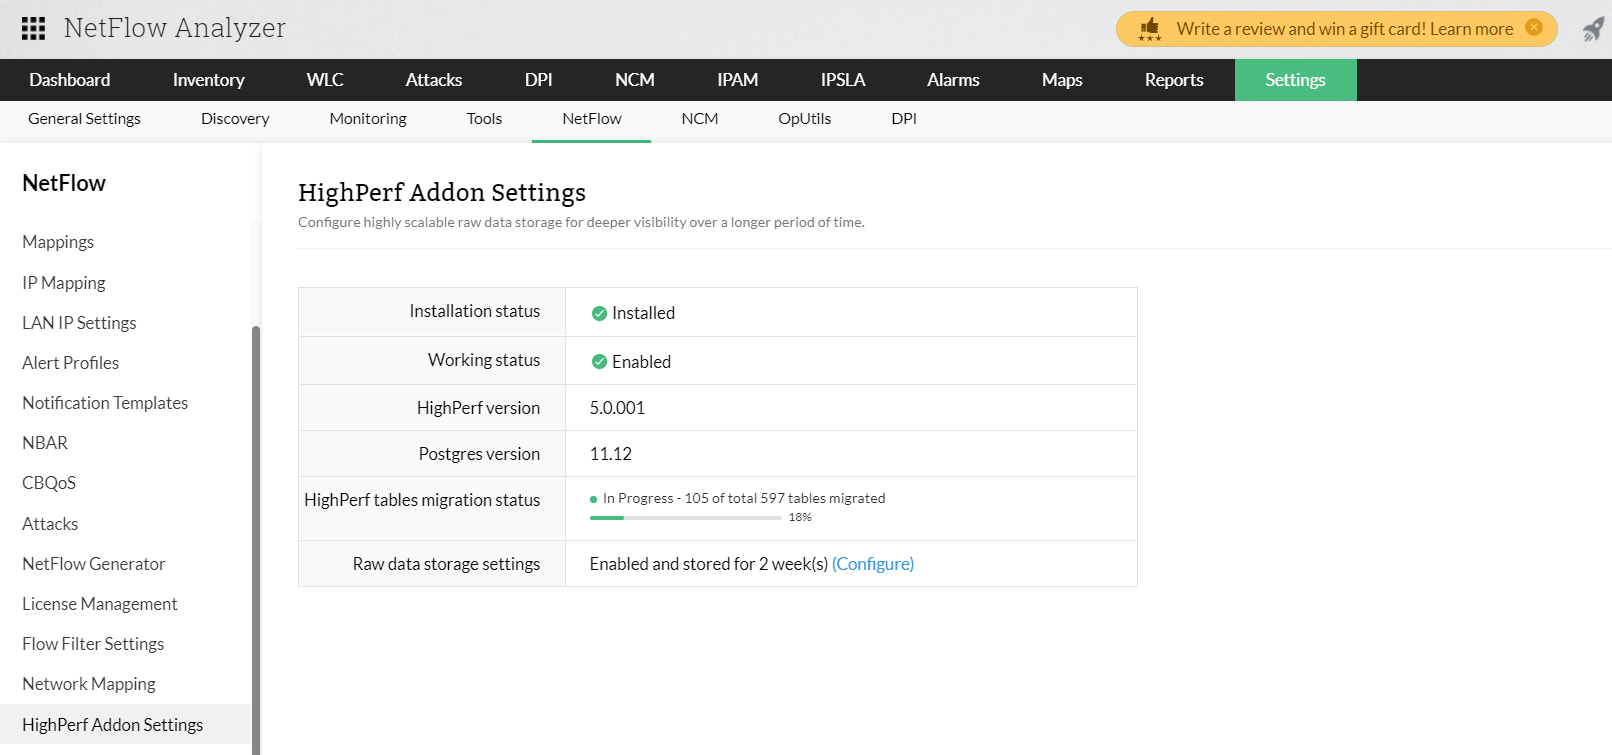Click the tables migration progress bar
1612x755 pixels.
686,517
